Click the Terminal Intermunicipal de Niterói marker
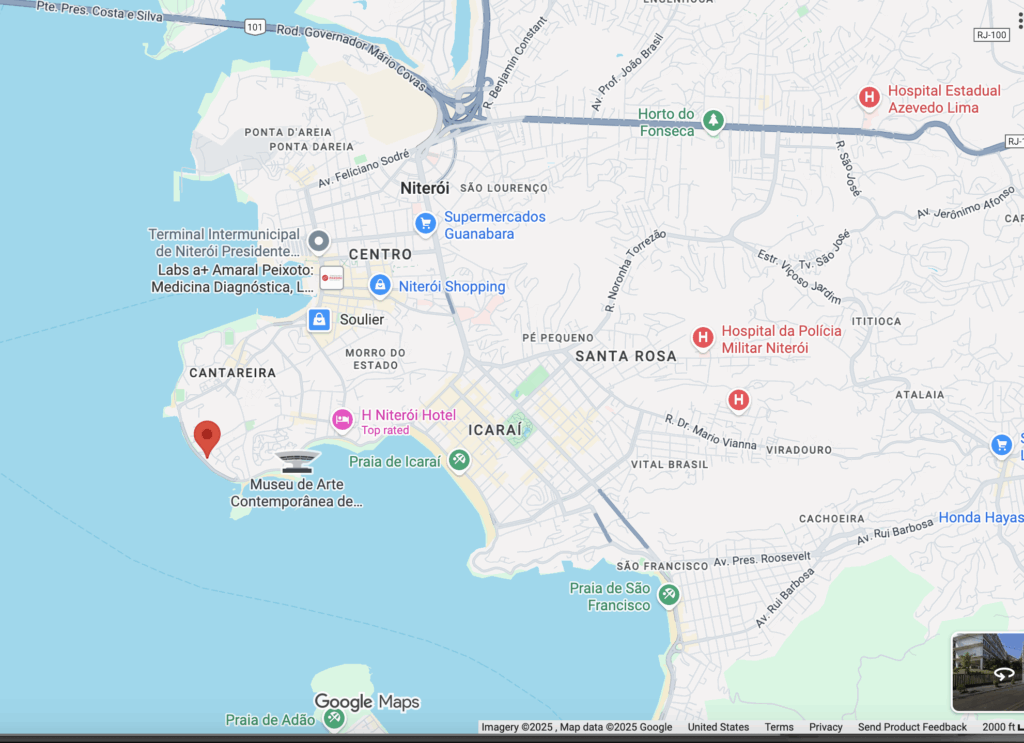The image size is (1024, 743). tap(319, 241)
